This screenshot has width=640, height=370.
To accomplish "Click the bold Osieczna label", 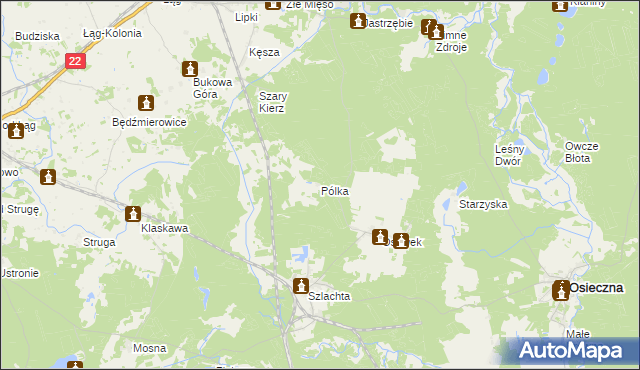I will click(x=596, y=288).
